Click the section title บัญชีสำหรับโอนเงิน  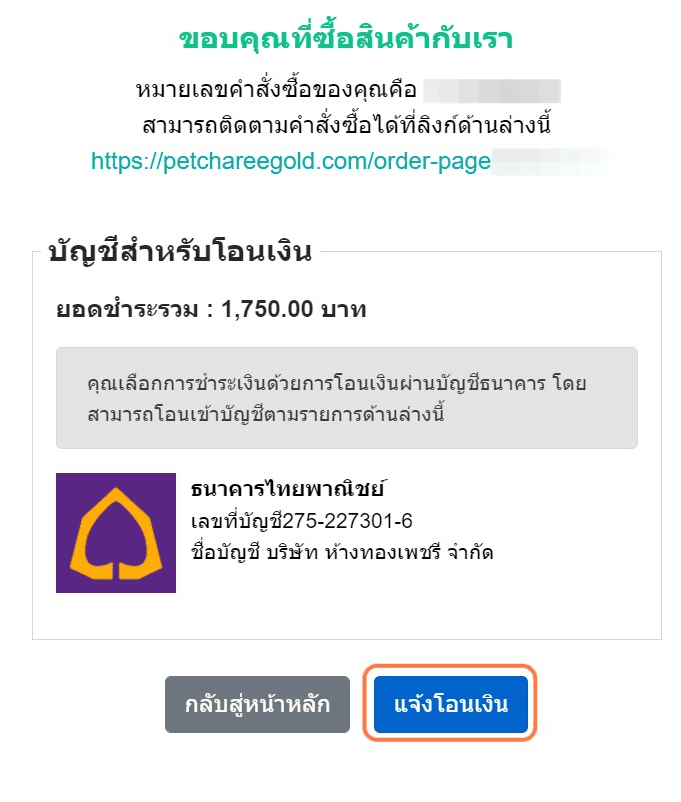point(180,252)
